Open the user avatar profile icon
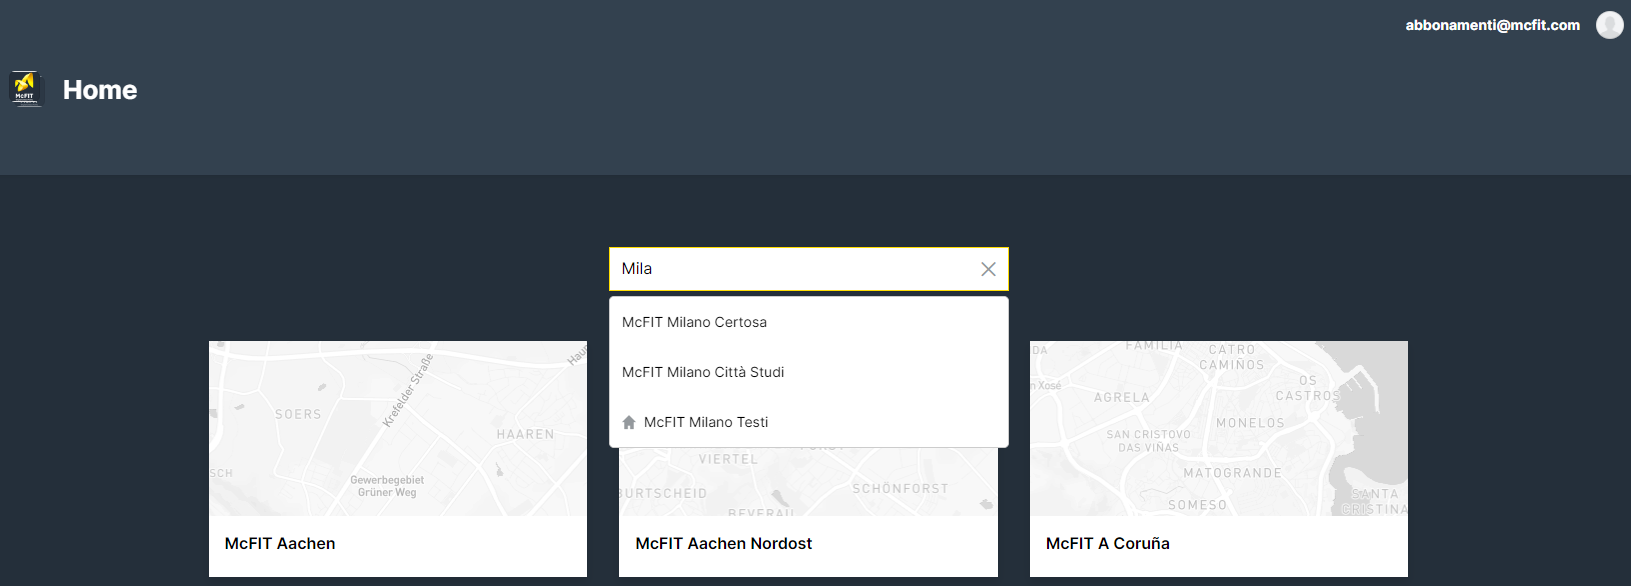Screen dimensions: 1631x586 click(x=1609, y=25)
